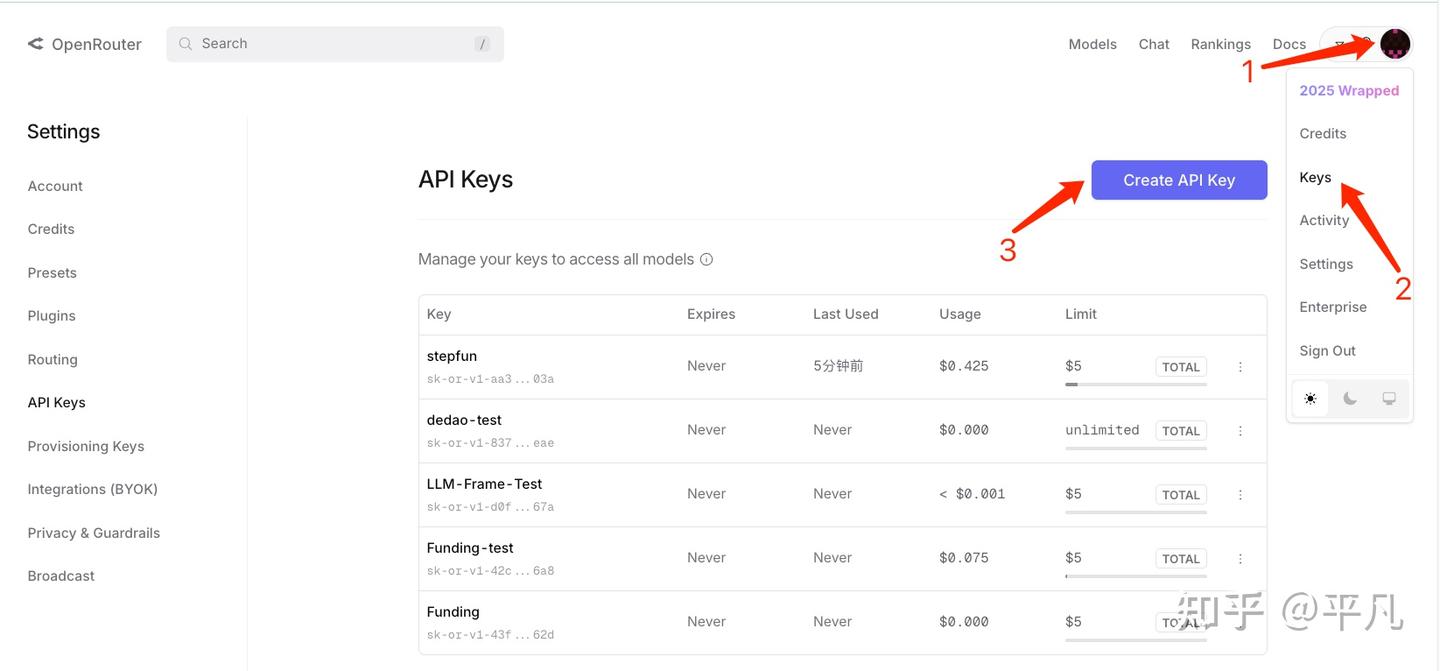Open Provisioning Keys settings page
Image resolution: width=1440 pixels, height=671 pixels.
point(86,446)
